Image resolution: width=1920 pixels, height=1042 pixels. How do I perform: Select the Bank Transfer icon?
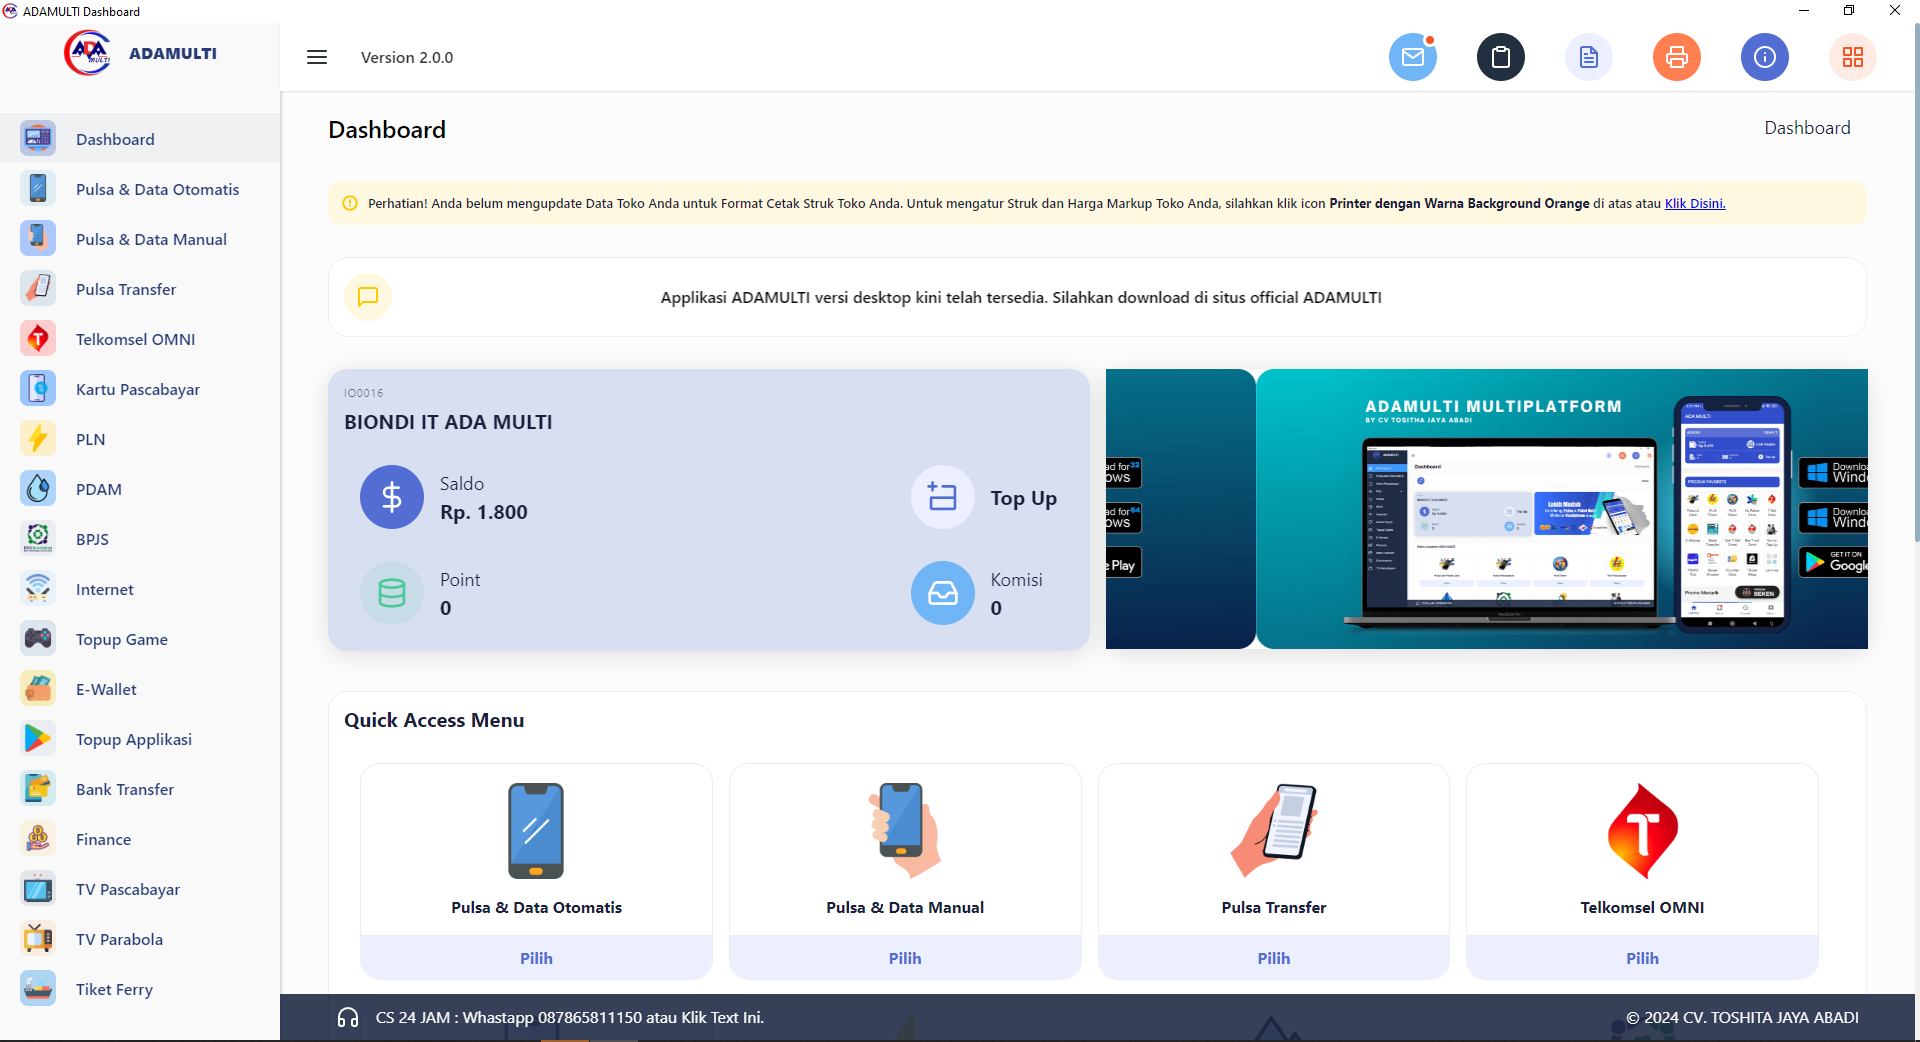[x=38, y=788]
